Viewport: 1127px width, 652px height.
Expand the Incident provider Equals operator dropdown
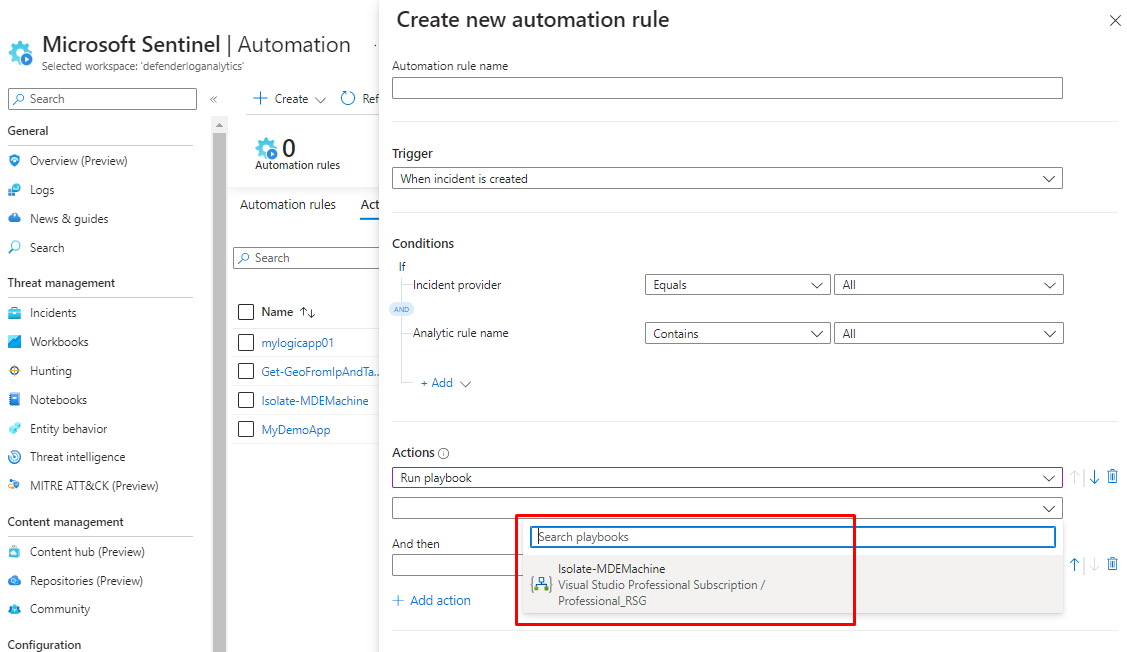click(x=737, y=285)
